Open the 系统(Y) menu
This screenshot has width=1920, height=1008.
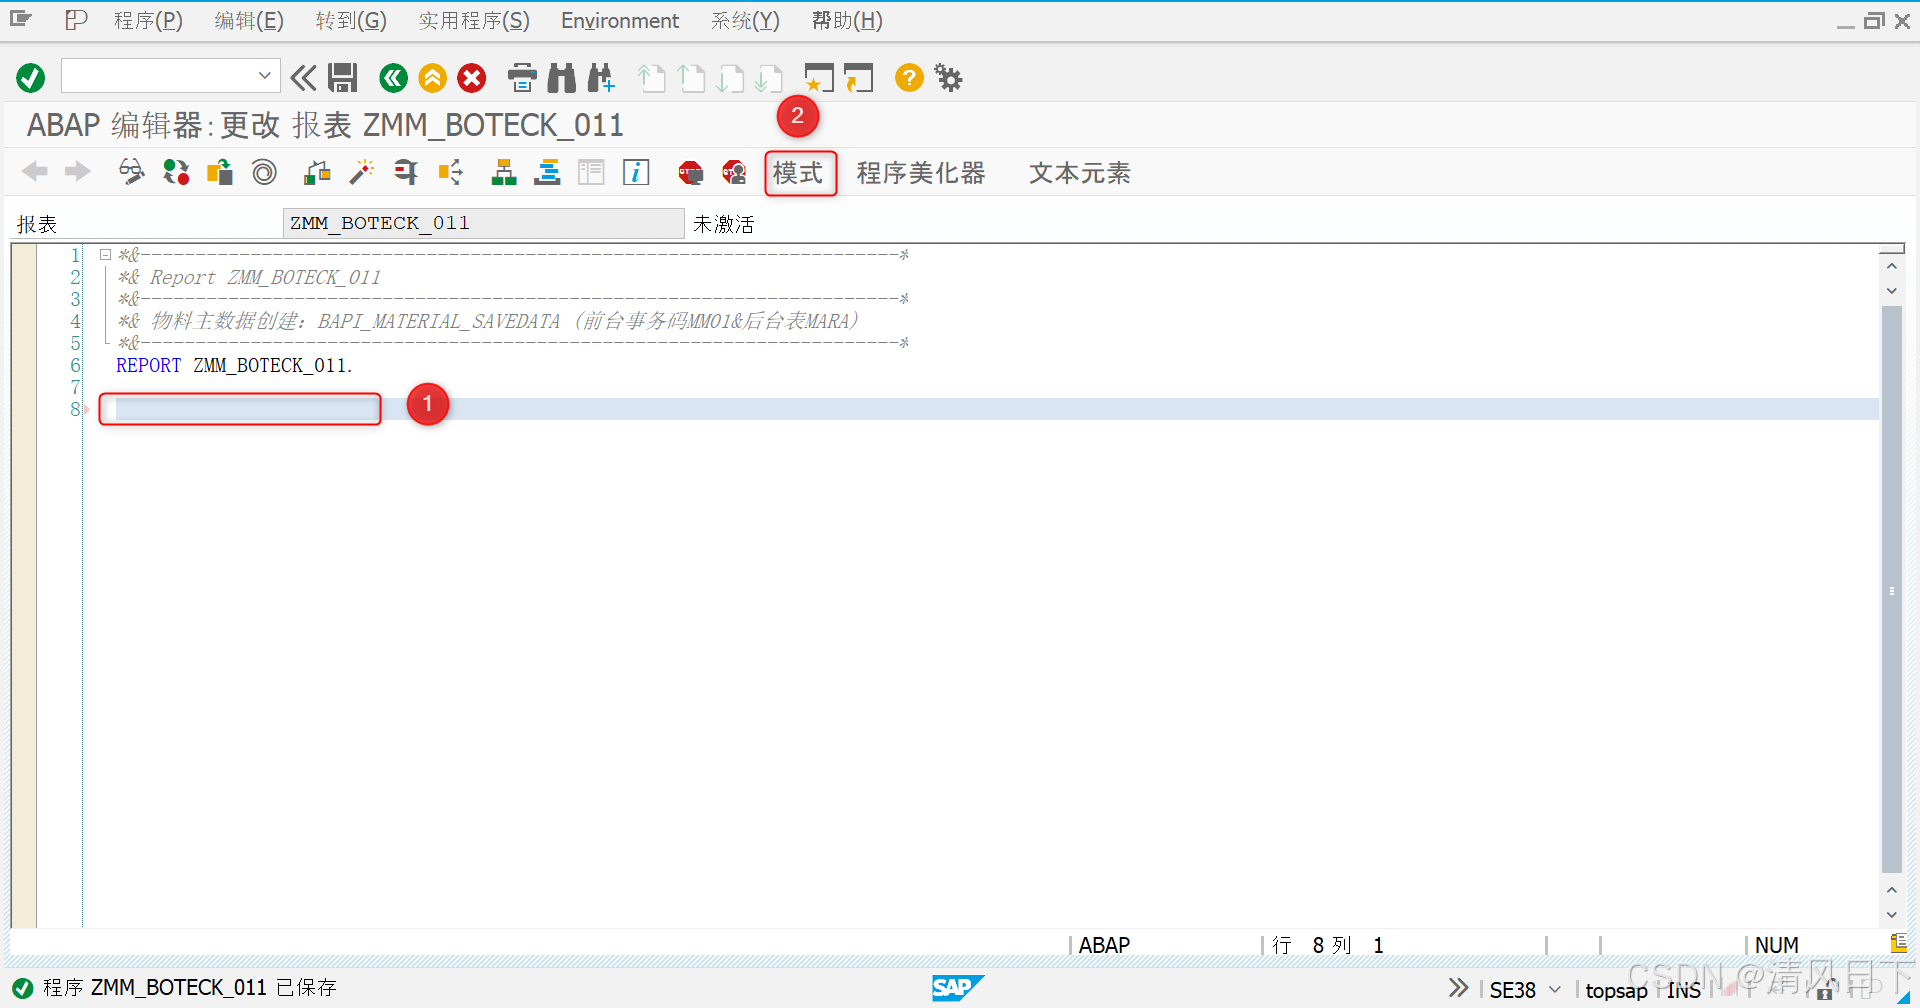tap(744, 20)
